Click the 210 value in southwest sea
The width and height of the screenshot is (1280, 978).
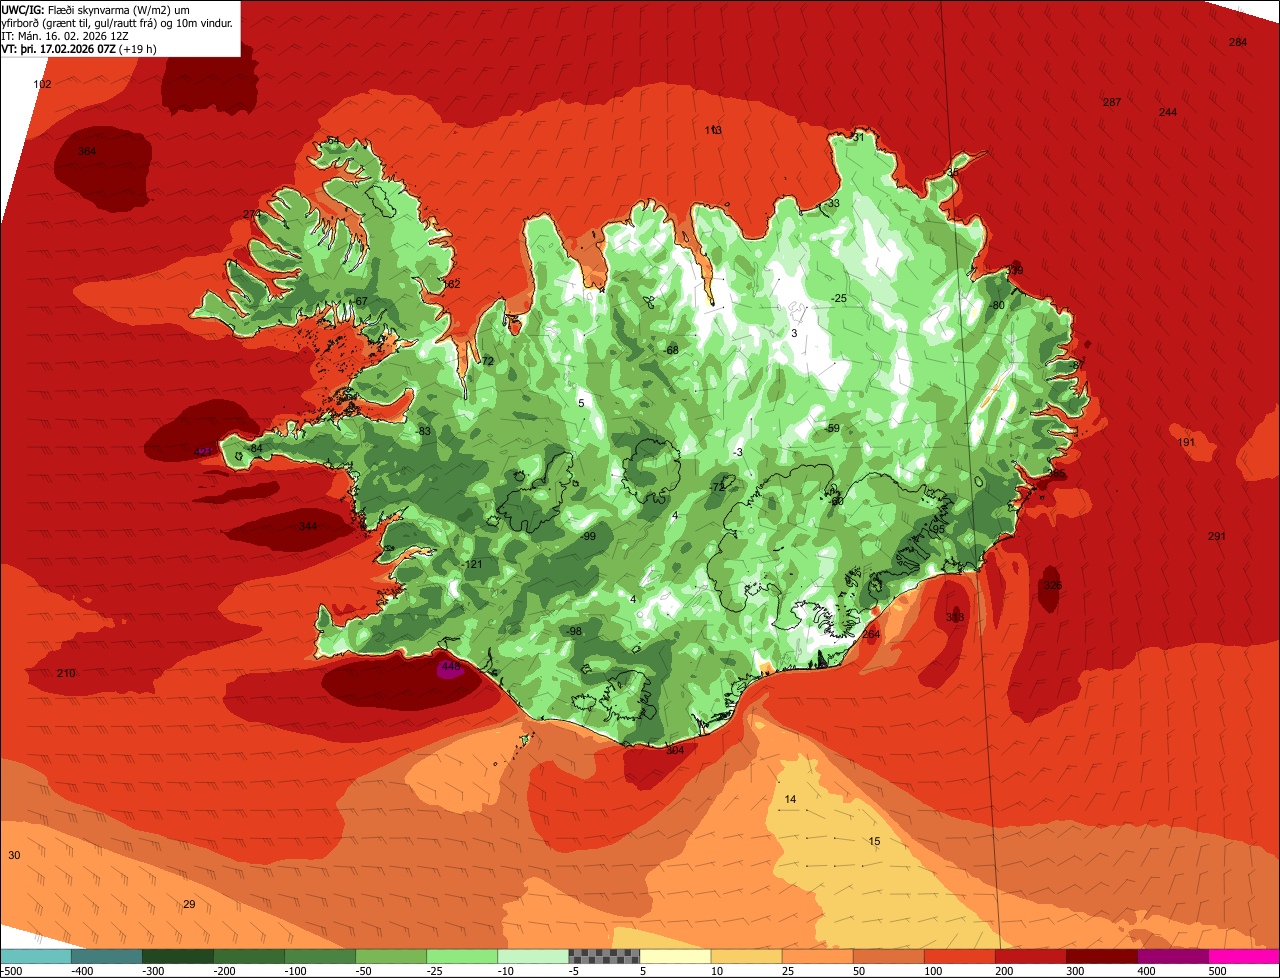click(x=66, y=673)
